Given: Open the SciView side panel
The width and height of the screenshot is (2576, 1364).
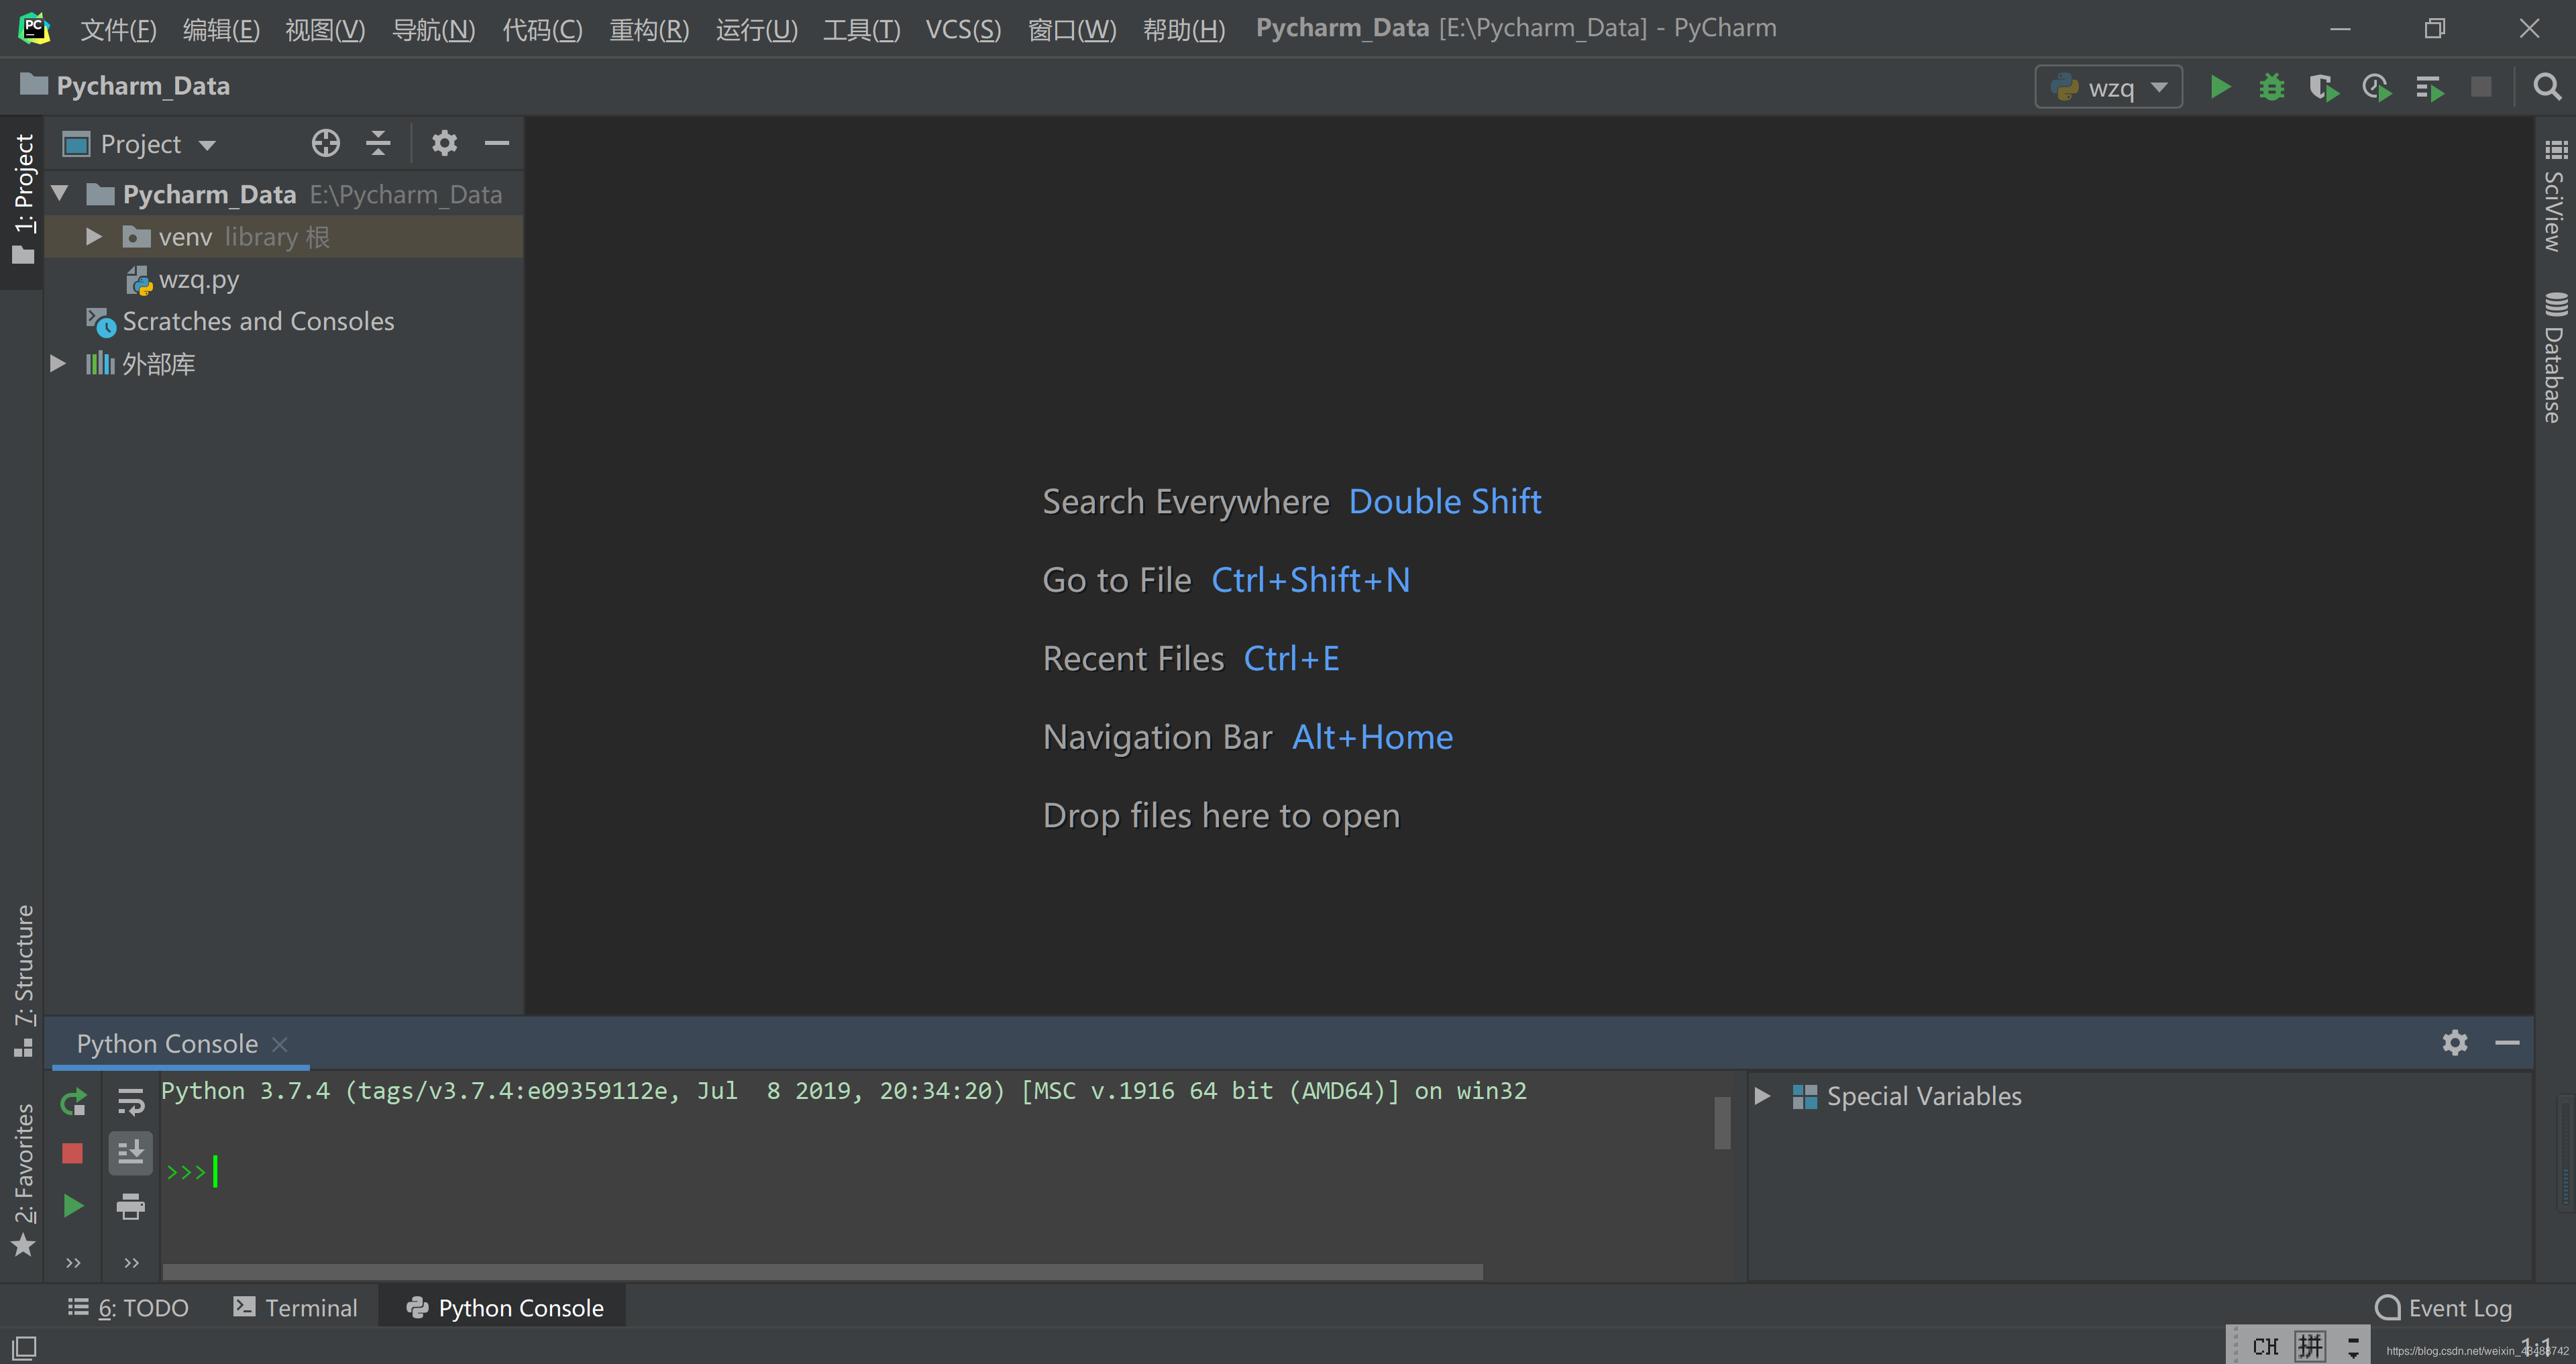Looking at the screenshot, I should (2555, 196).
